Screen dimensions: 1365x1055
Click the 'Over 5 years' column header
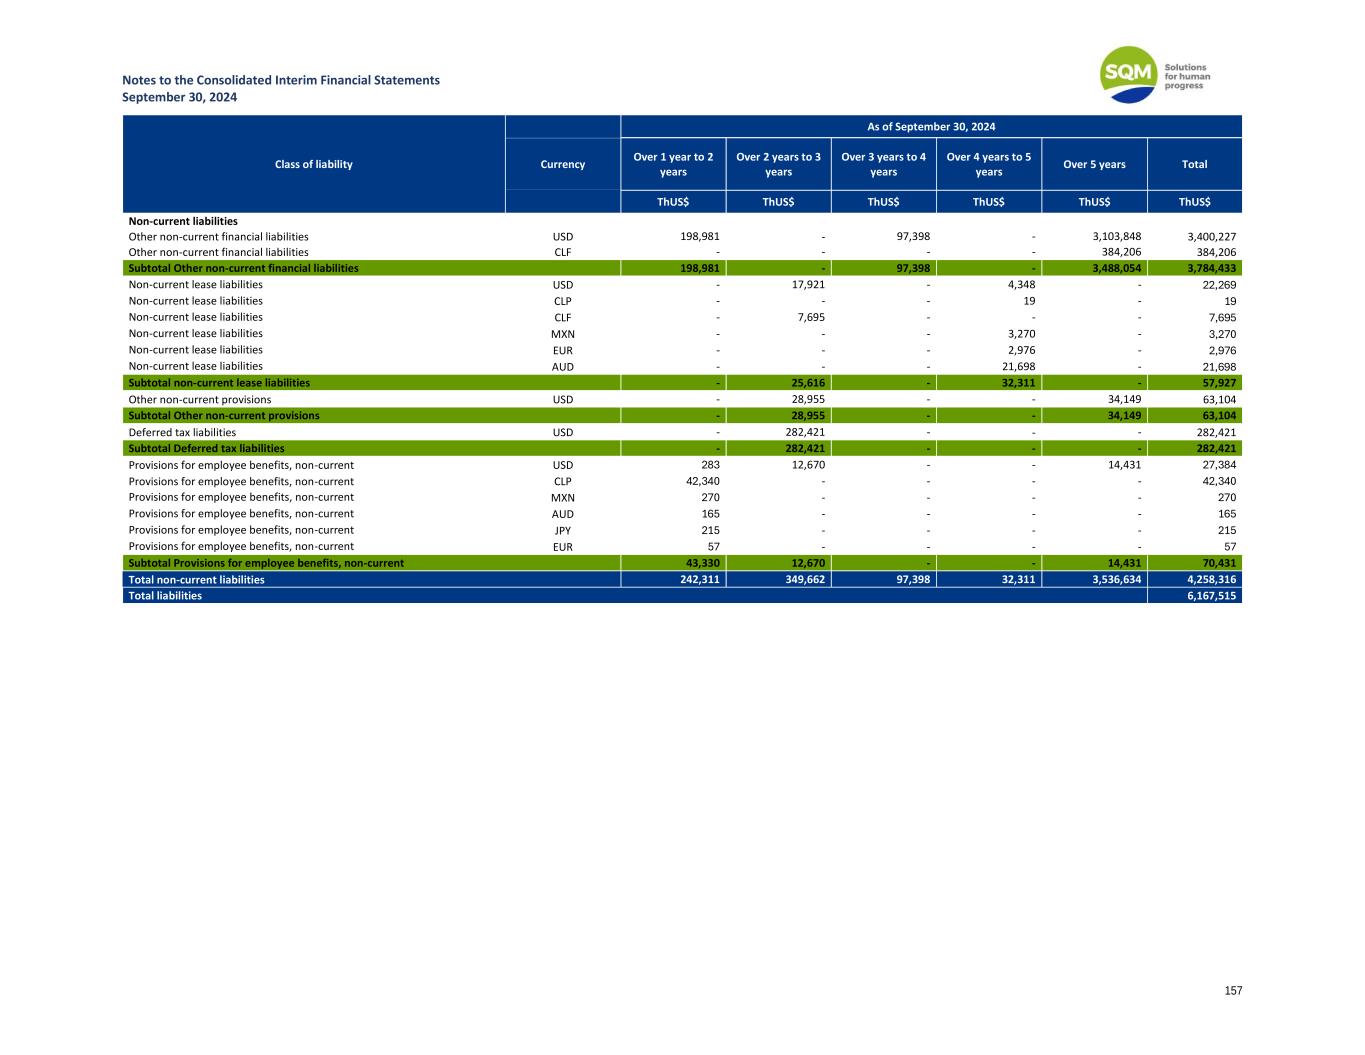pos(1094,164)
